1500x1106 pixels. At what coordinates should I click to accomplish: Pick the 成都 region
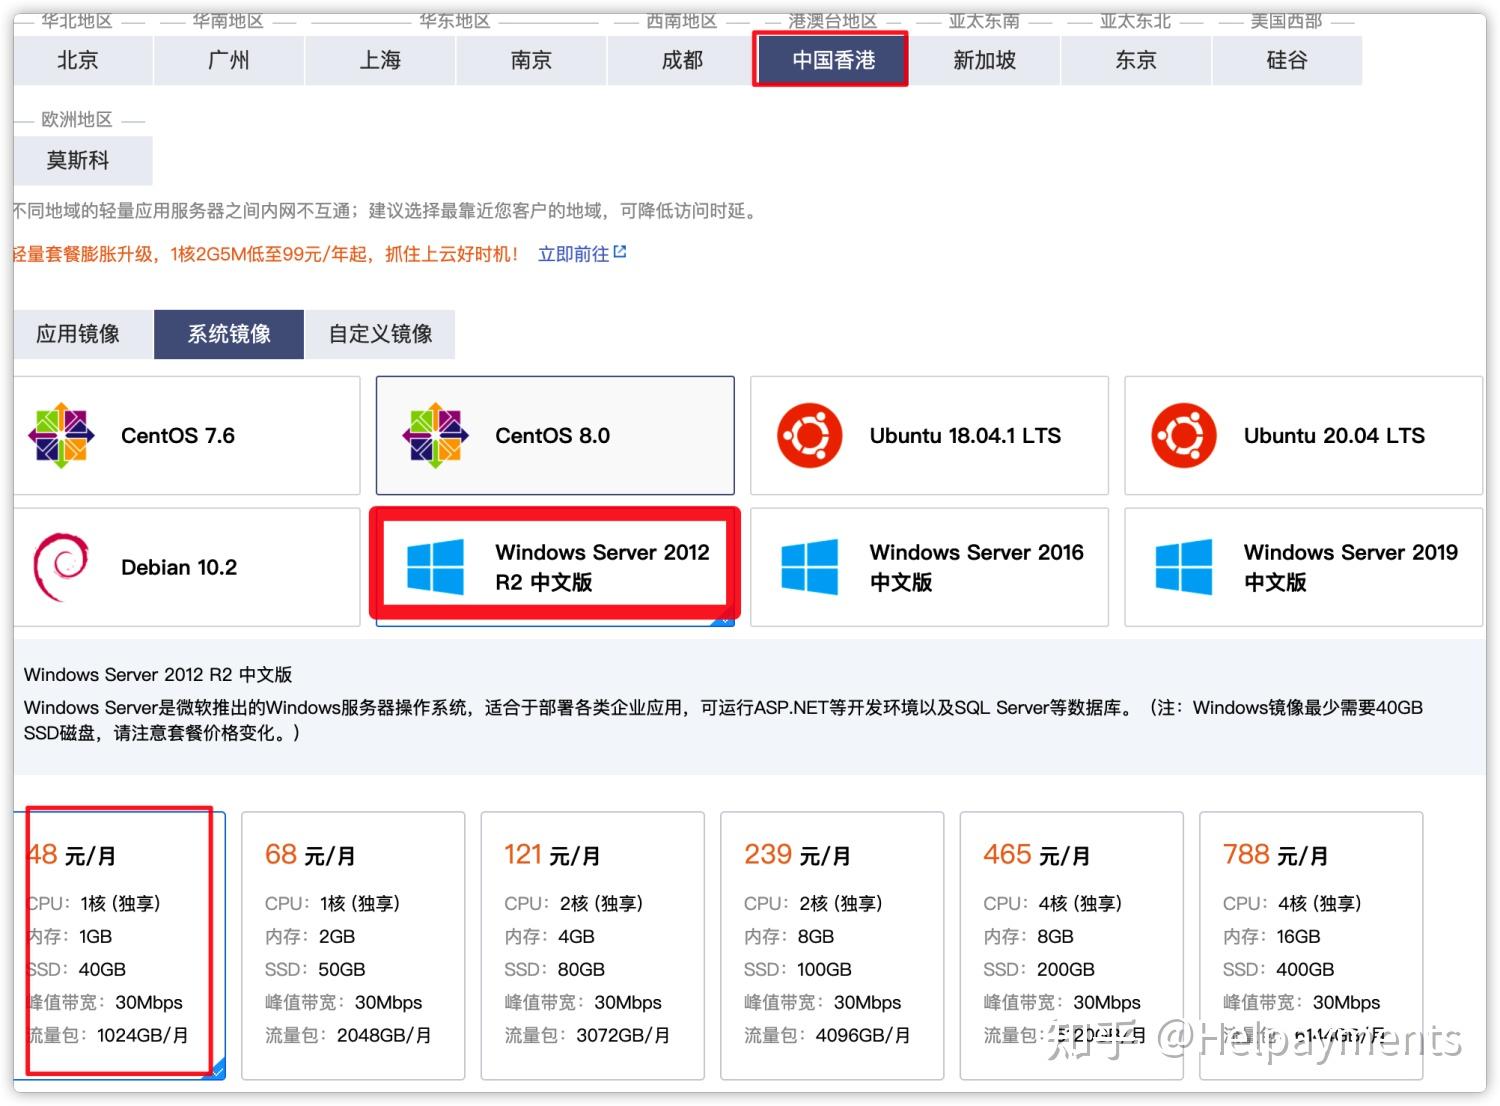[682, 60]
